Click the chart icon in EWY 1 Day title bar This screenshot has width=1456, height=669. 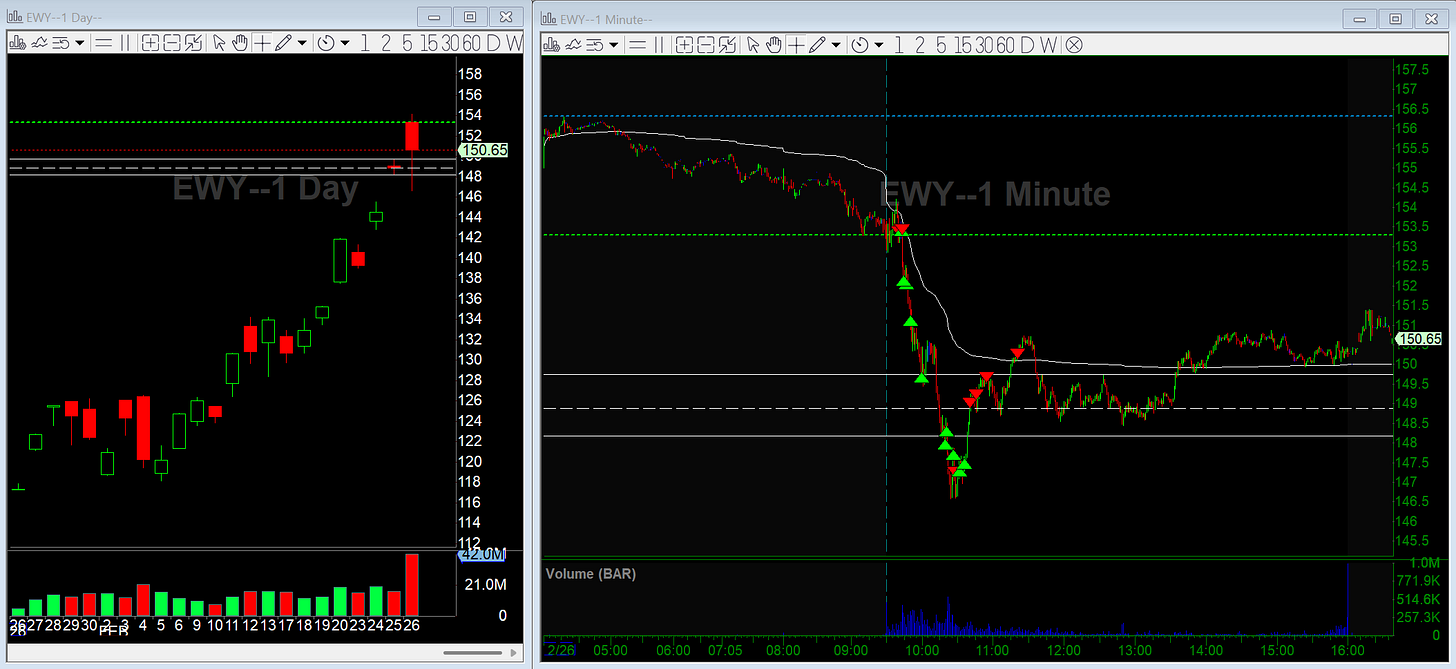tap(14, 16)
